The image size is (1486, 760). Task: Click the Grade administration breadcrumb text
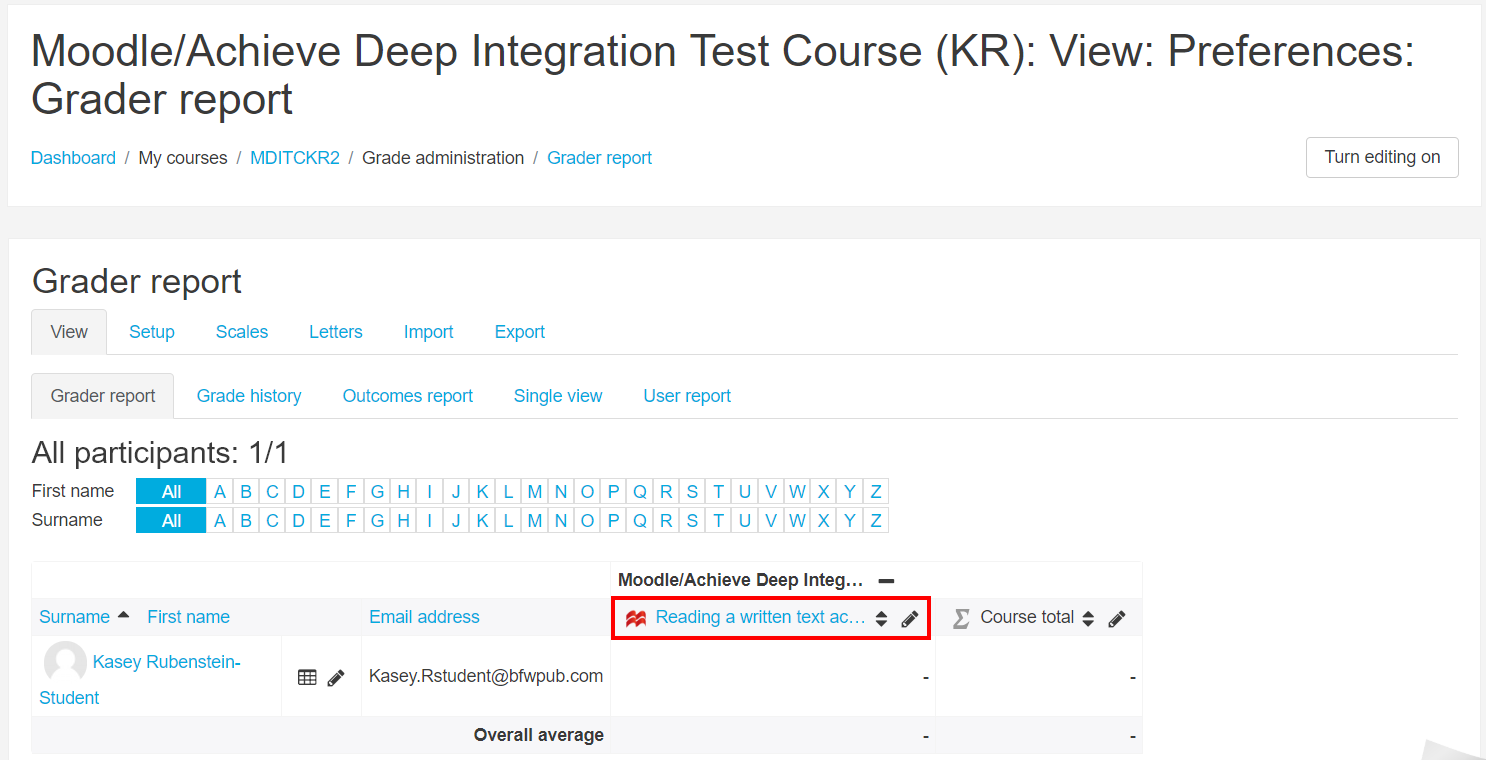(x=443, y=158)
